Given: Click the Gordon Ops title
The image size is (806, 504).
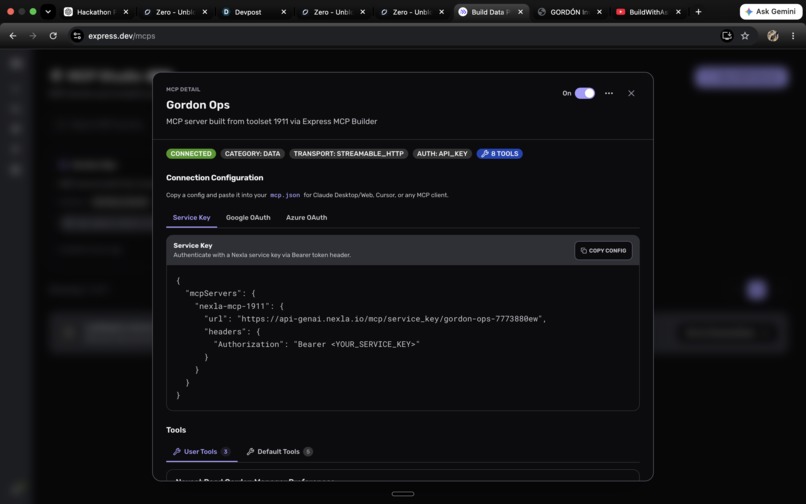Looking at the screenshot, I should (x=198, y=105).
